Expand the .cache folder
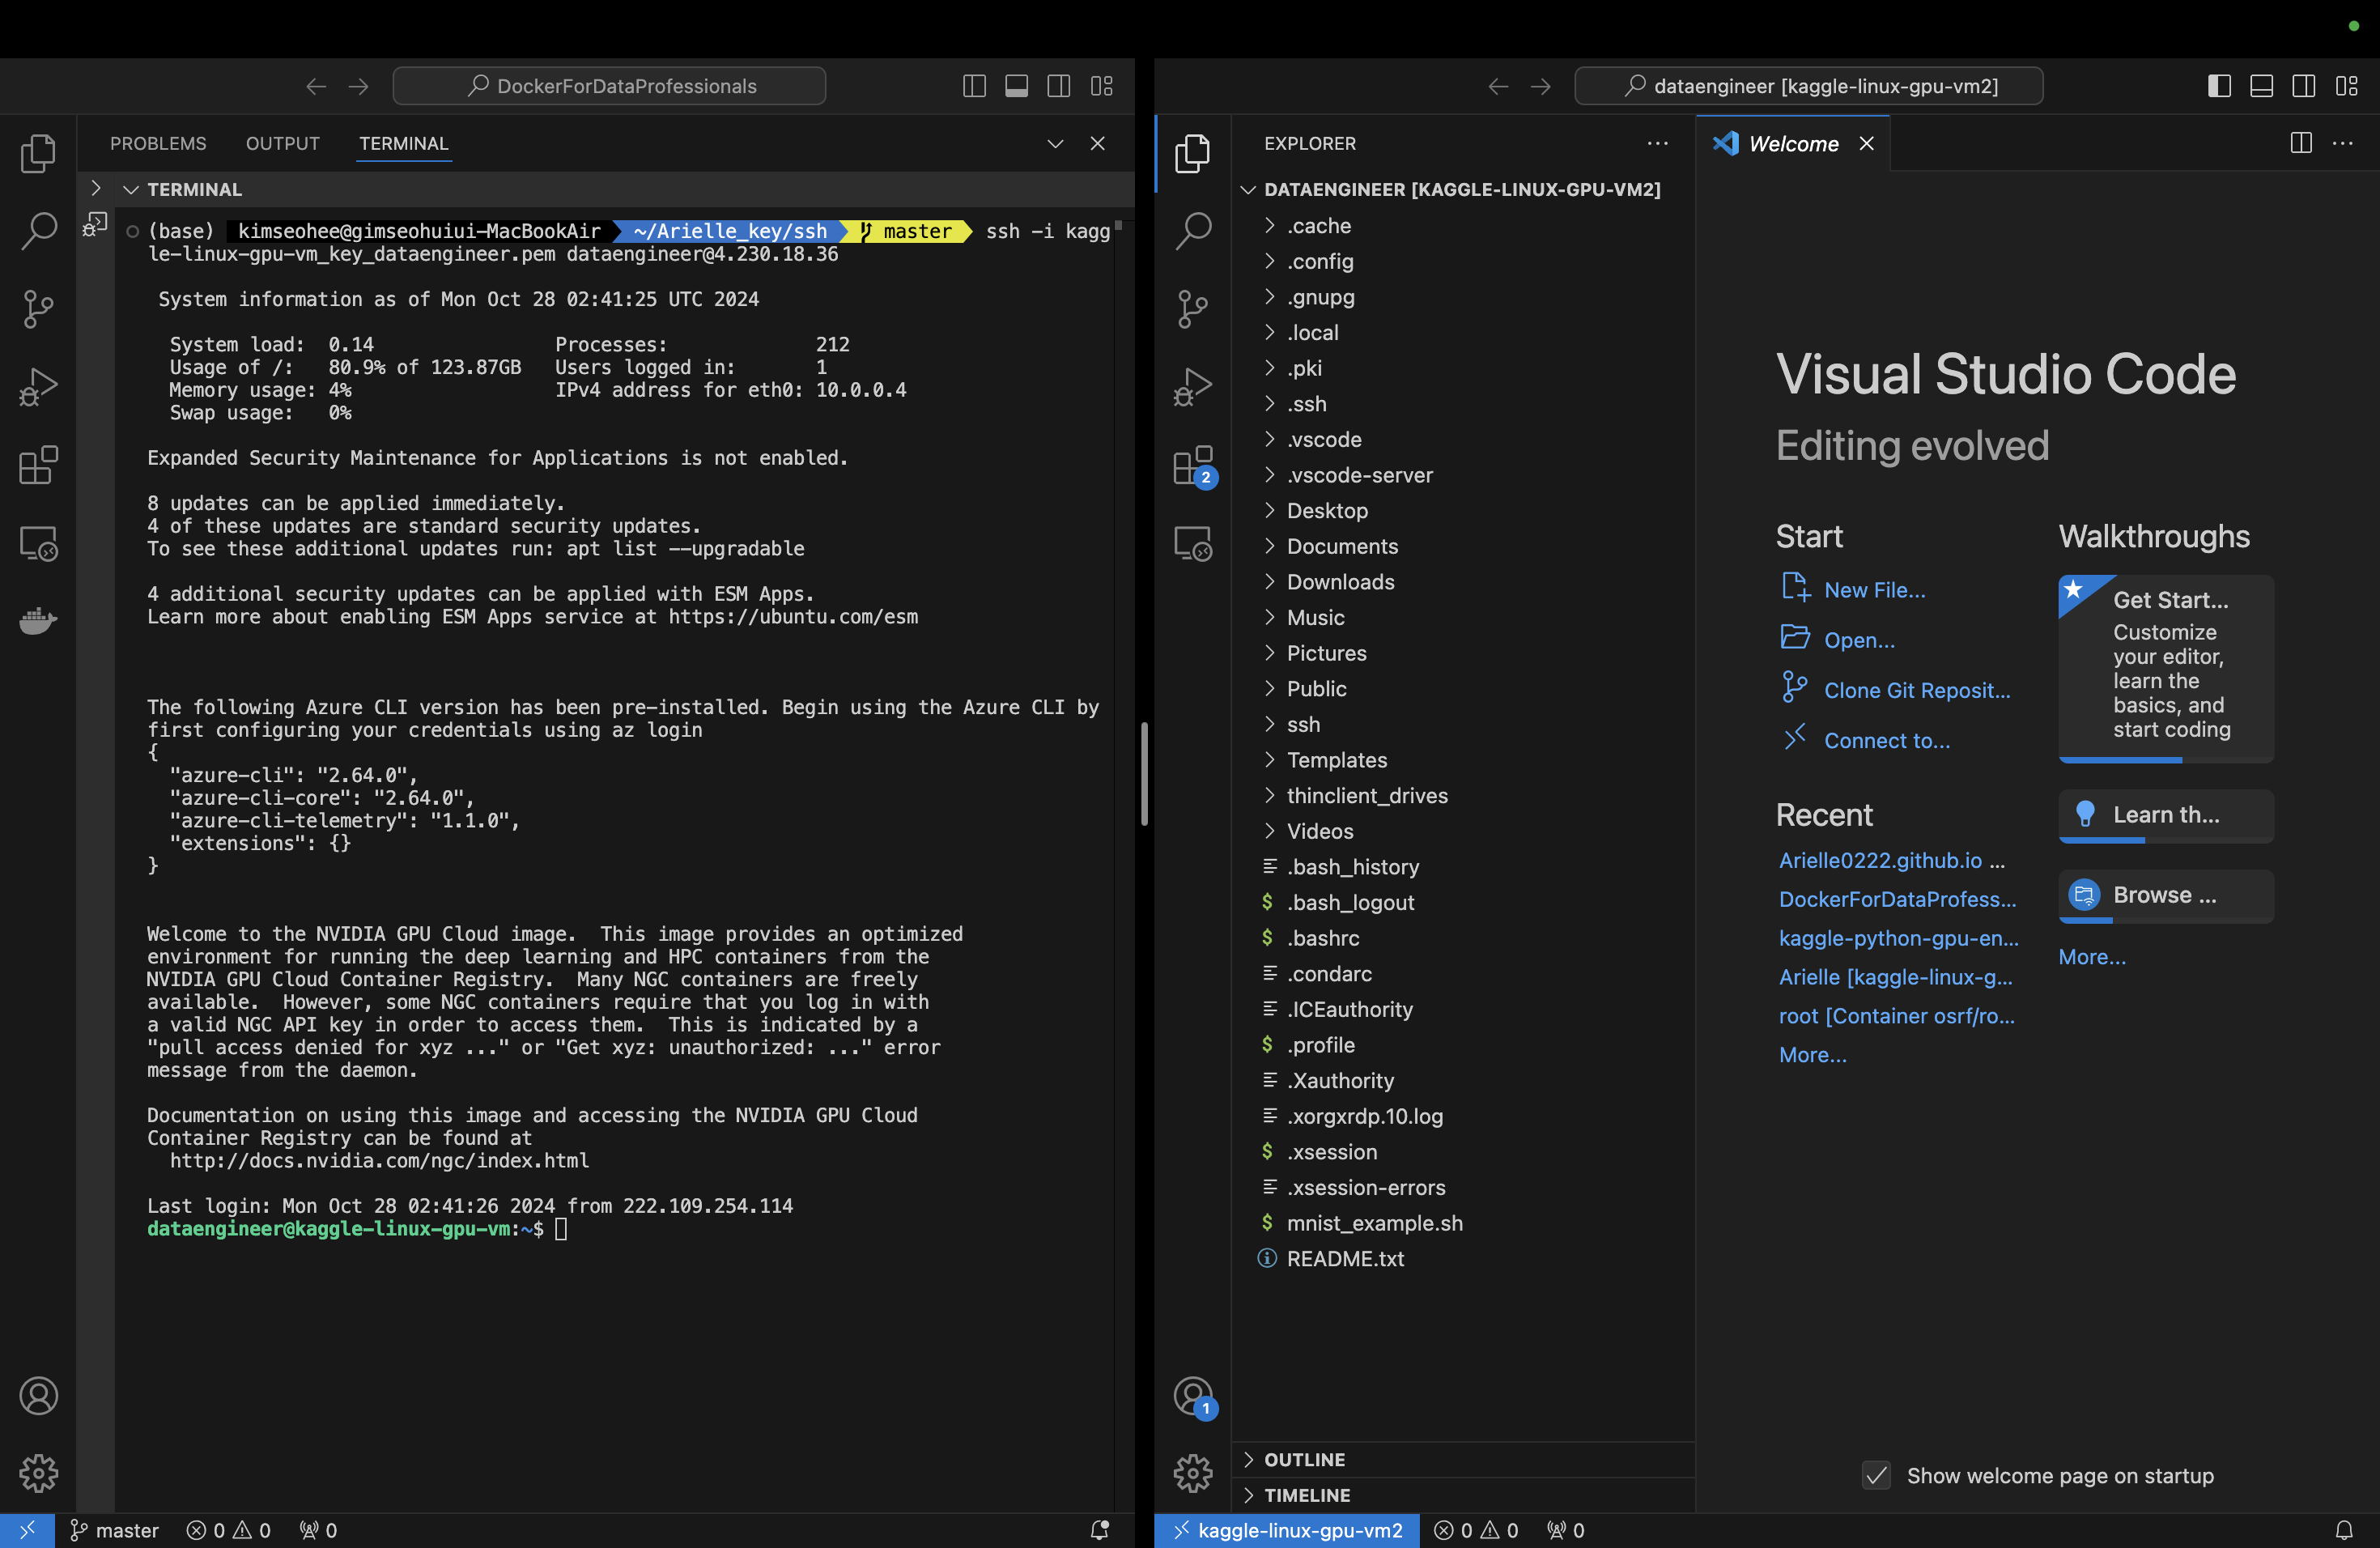This screenshot has width=2380, height=1548. (x=1463, y=225)
